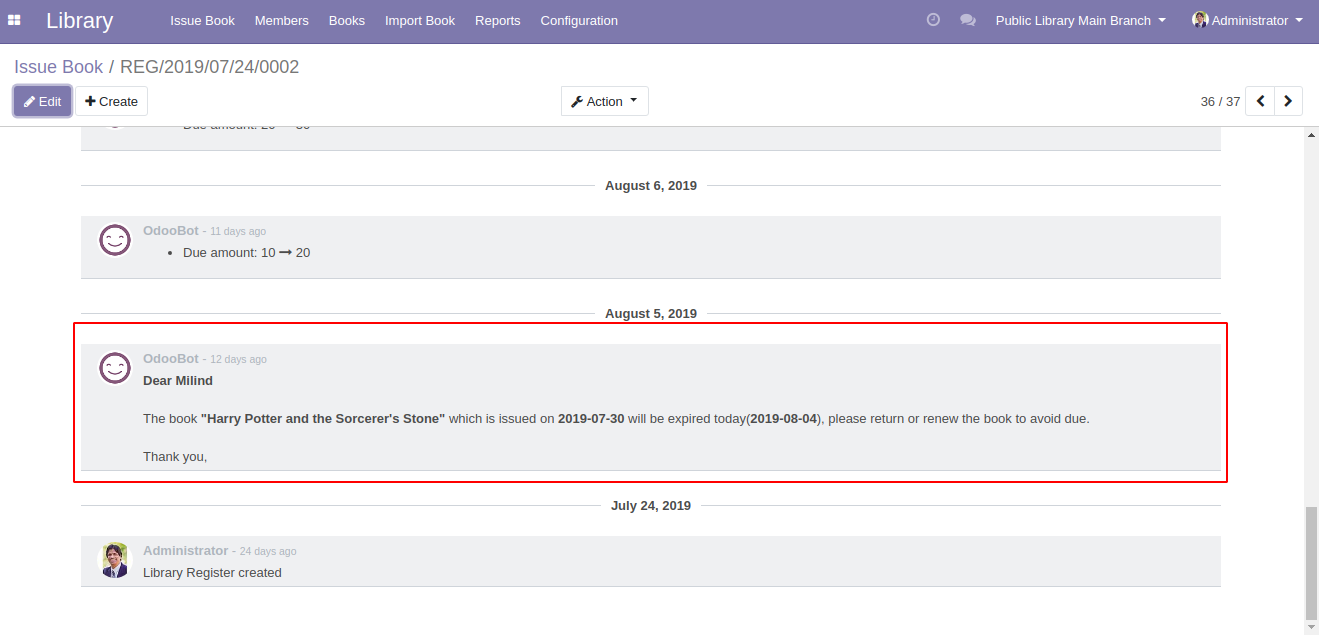This screenshot has width=1319, height=635.
Task: Click the 2019-07-30 issue date
Action: pos(591,418)
